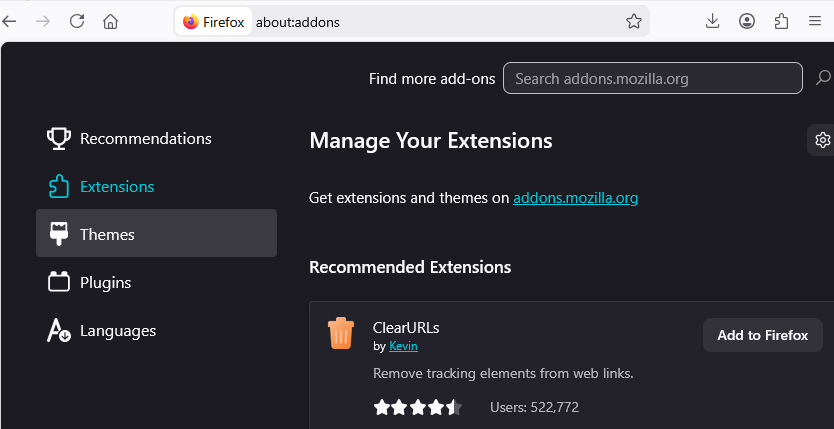Go back to the previous page

(10, 22)
